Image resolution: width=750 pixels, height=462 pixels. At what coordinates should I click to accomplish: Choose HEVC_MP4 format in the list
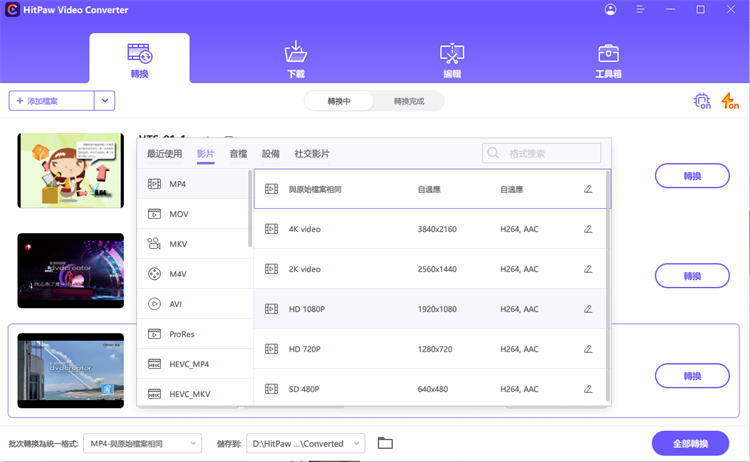pyautogui.click(x=193, y=364)
